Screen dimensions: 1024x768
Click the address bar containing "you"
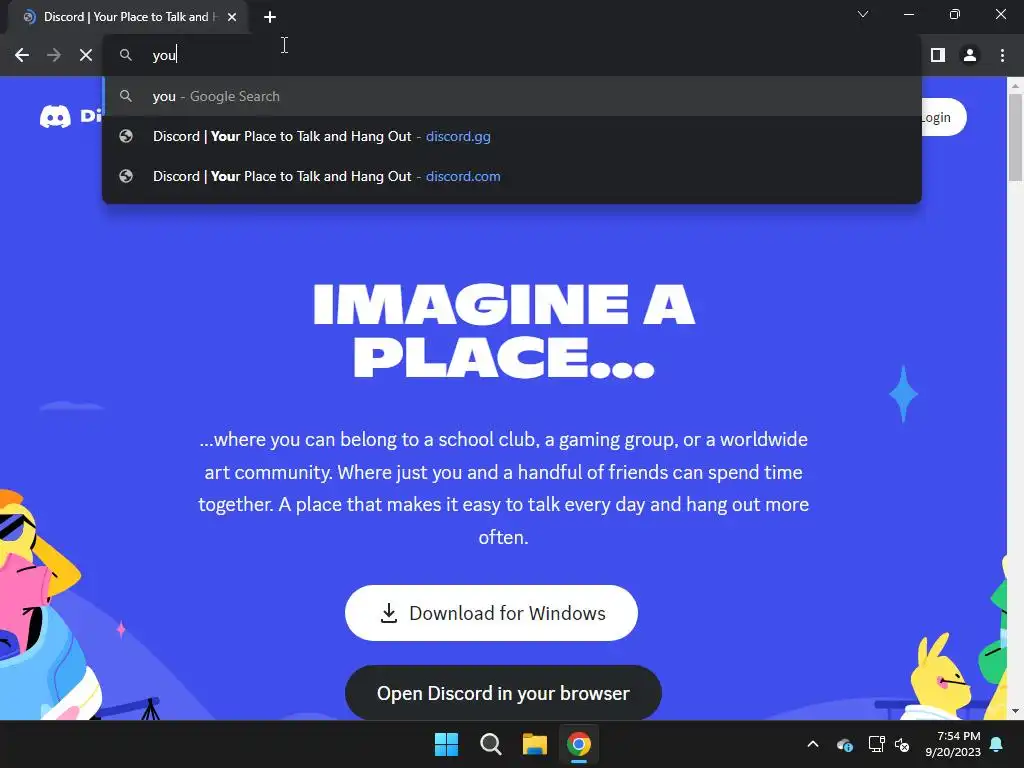point(511,56)
